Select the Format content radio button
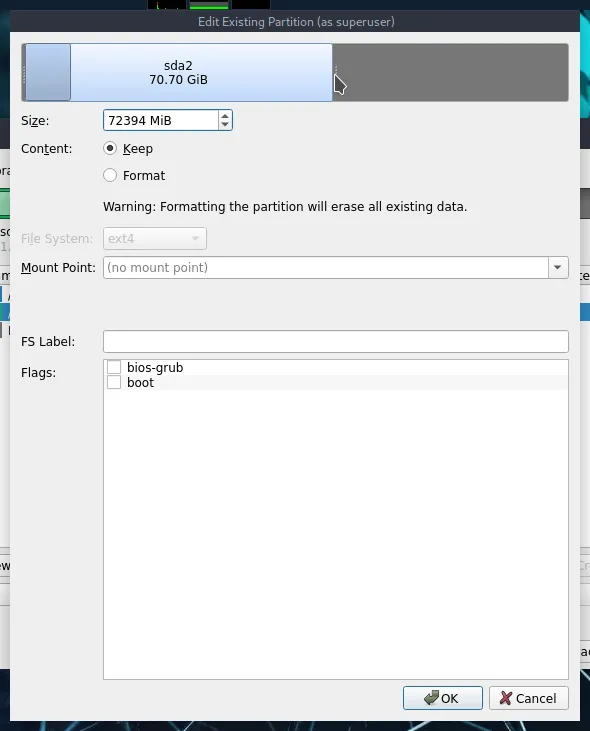 point(110,175)
